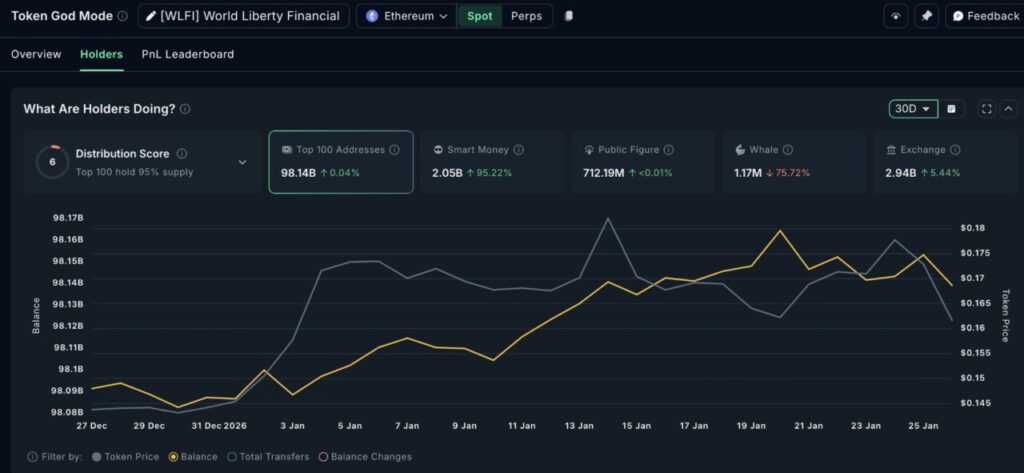
Task: Open the PnL Leaderboard tab
Action: (x=188, y=54)
